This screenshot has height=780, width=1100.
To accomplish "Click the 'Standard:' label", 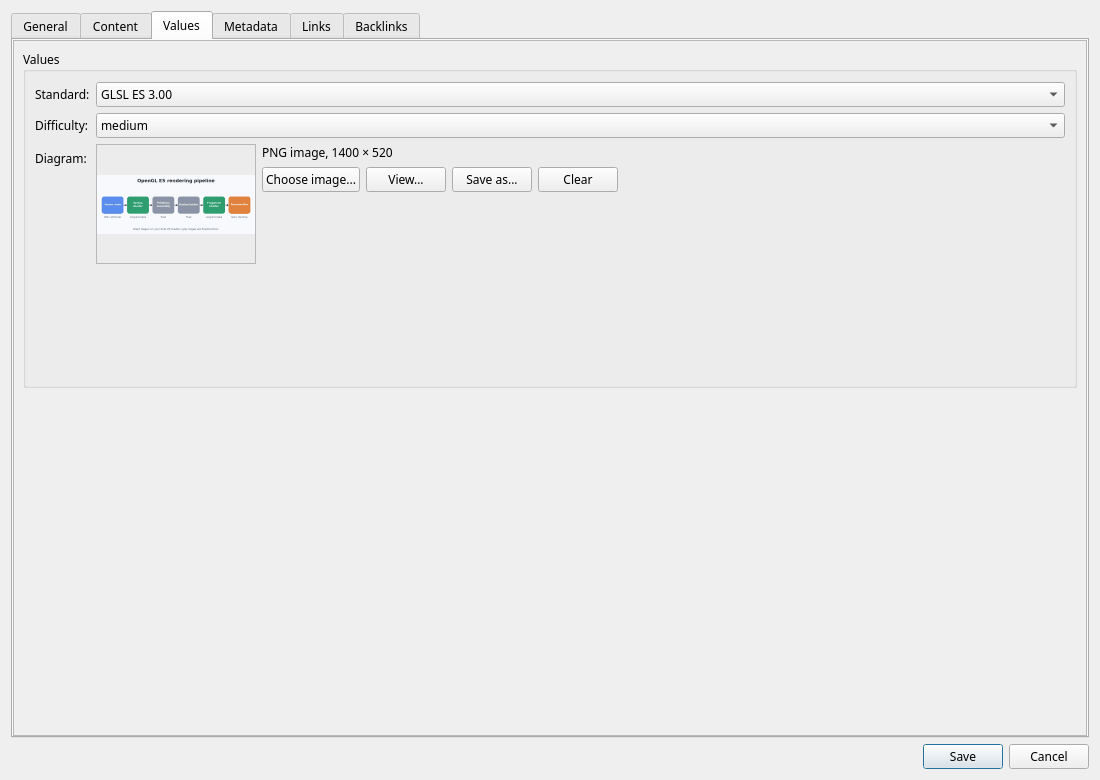I will 62,95.
